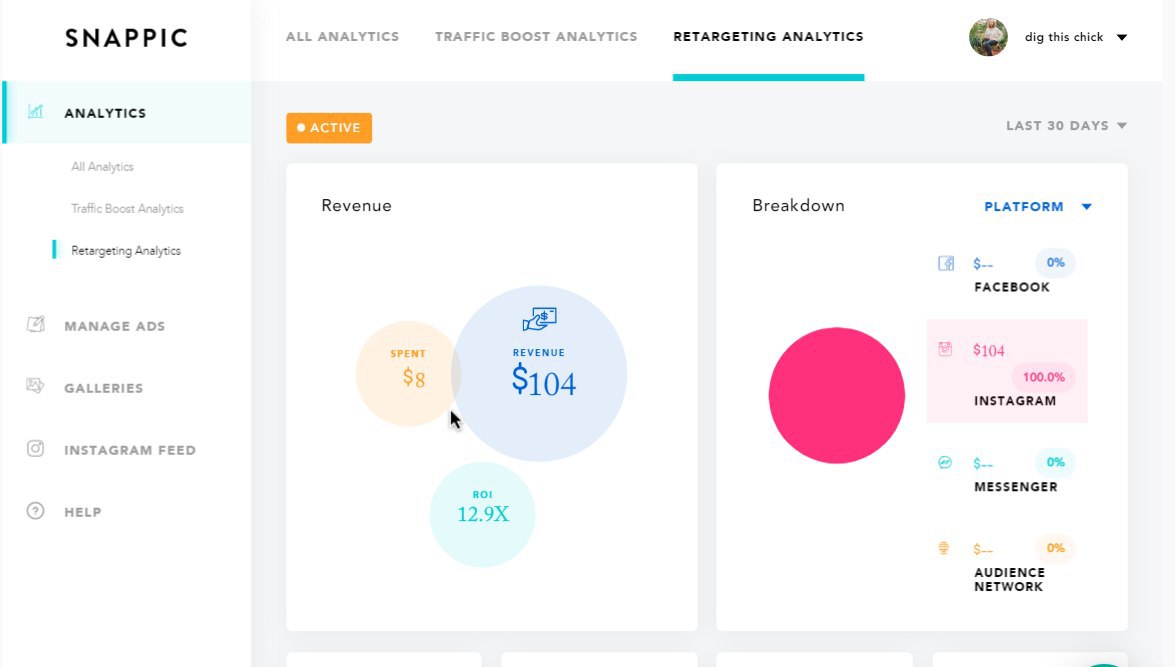Open the Last 30 Days dropdown
The width and height of the screenshot is (1175, 667).
point(1066,126)
